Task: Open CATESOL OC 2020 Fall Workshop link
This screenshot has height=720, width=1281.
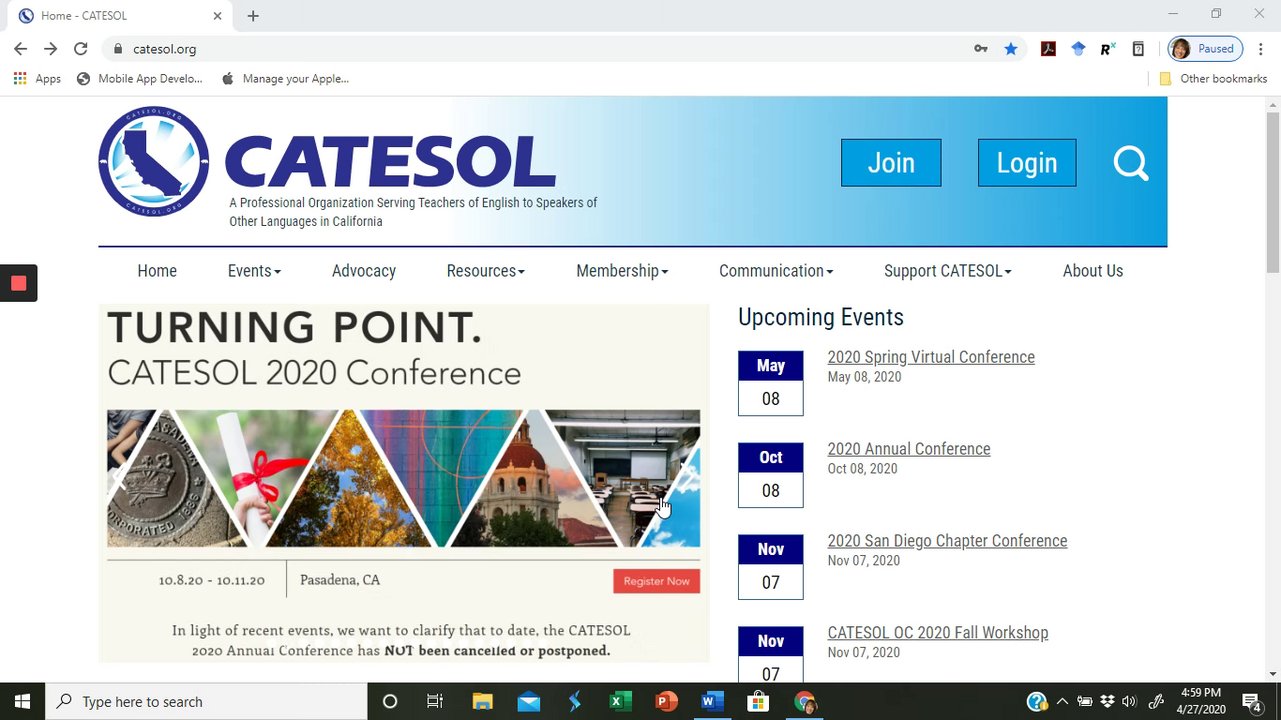Action: [938, 633]
